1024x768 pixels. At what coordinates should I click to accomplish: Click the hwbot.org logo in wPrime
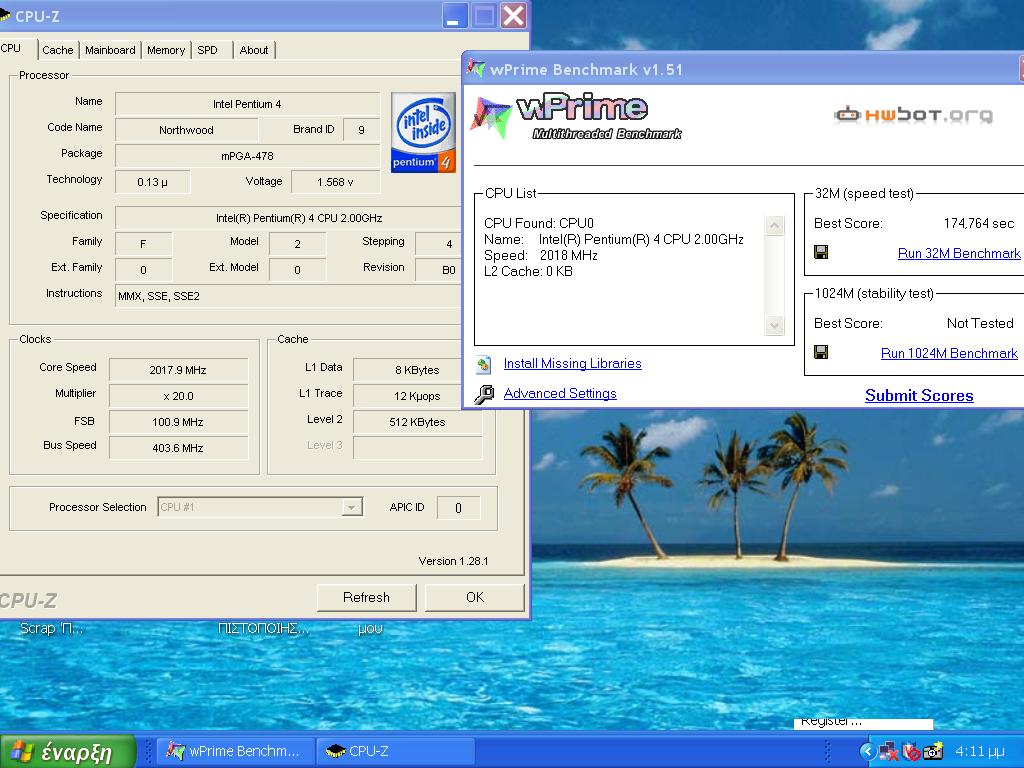click(913, 115)
